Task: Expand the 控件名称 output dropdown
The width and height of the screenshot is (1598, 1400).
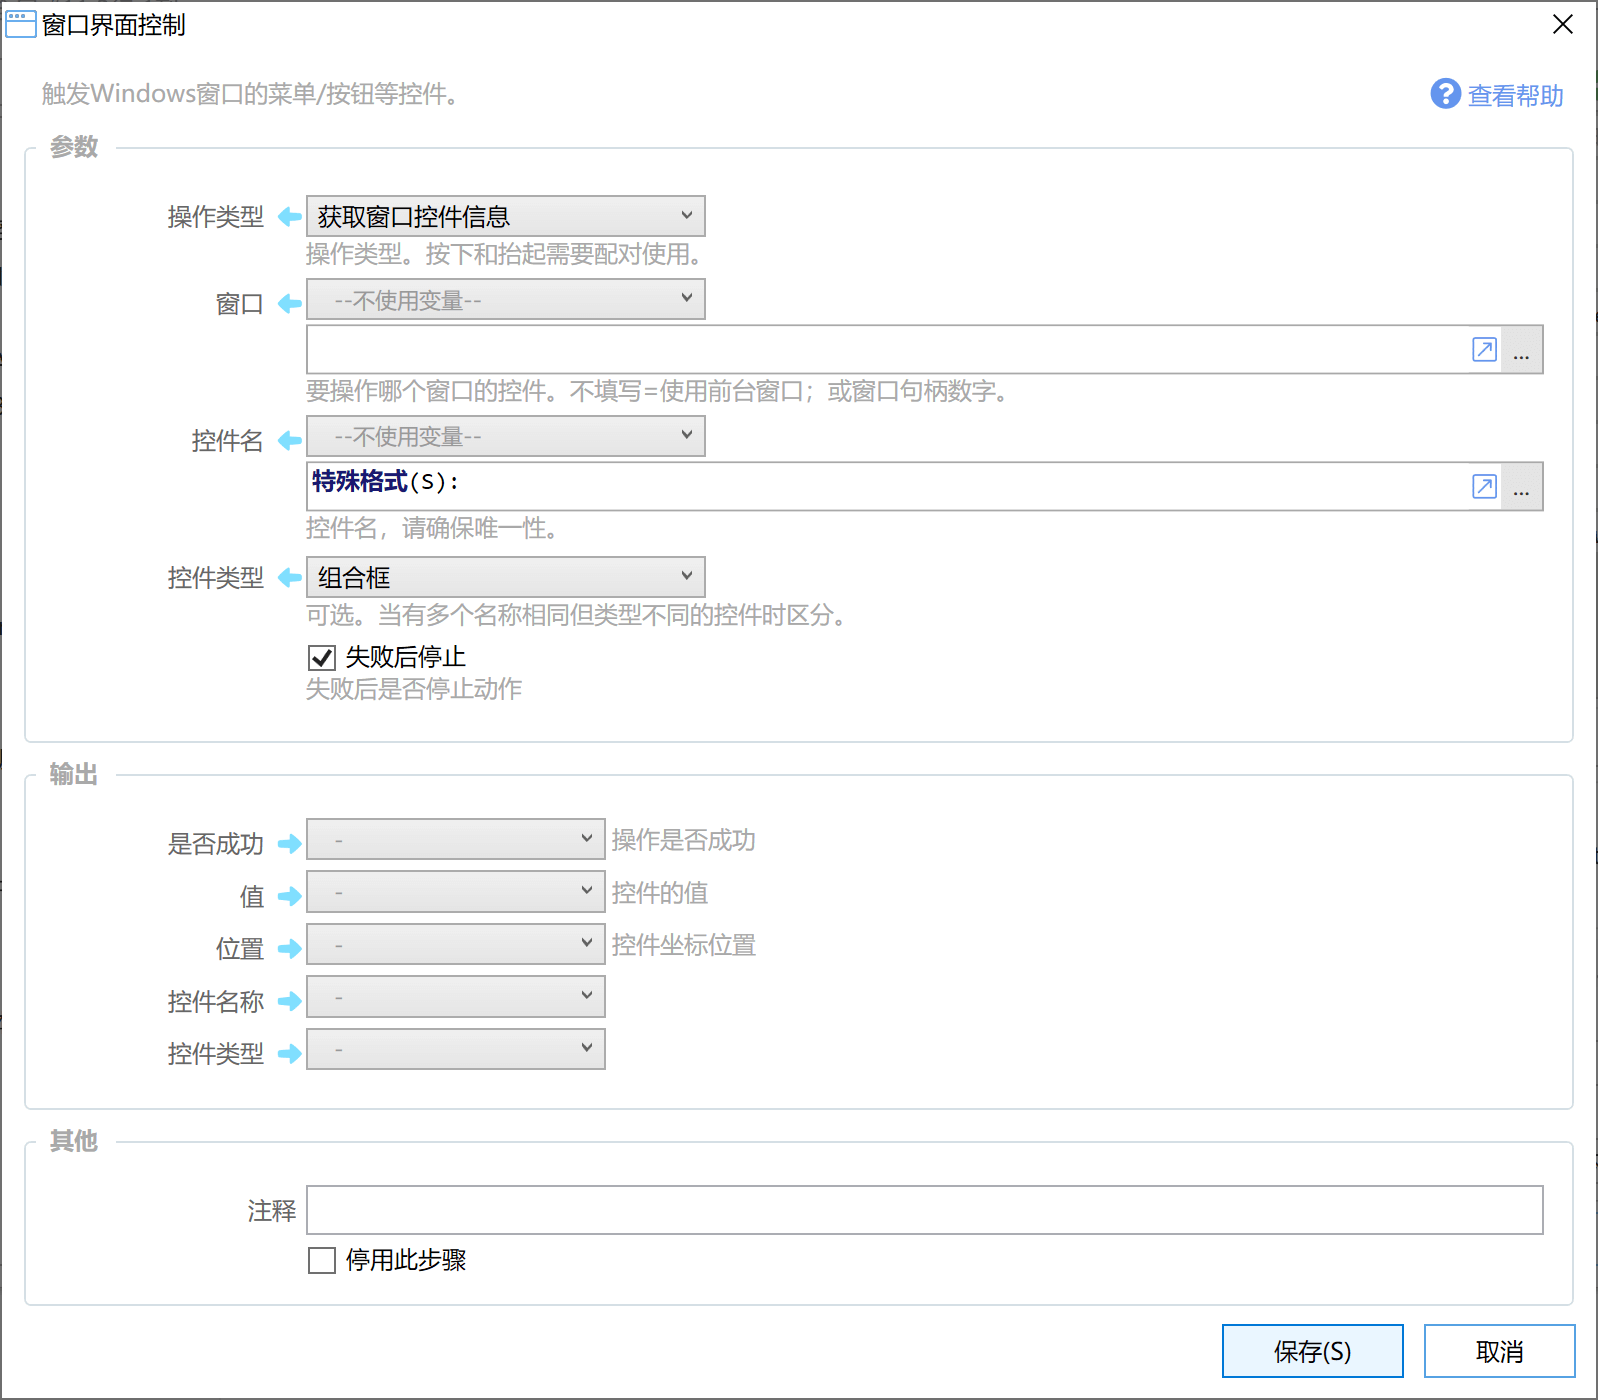Action: pos(455,996)
